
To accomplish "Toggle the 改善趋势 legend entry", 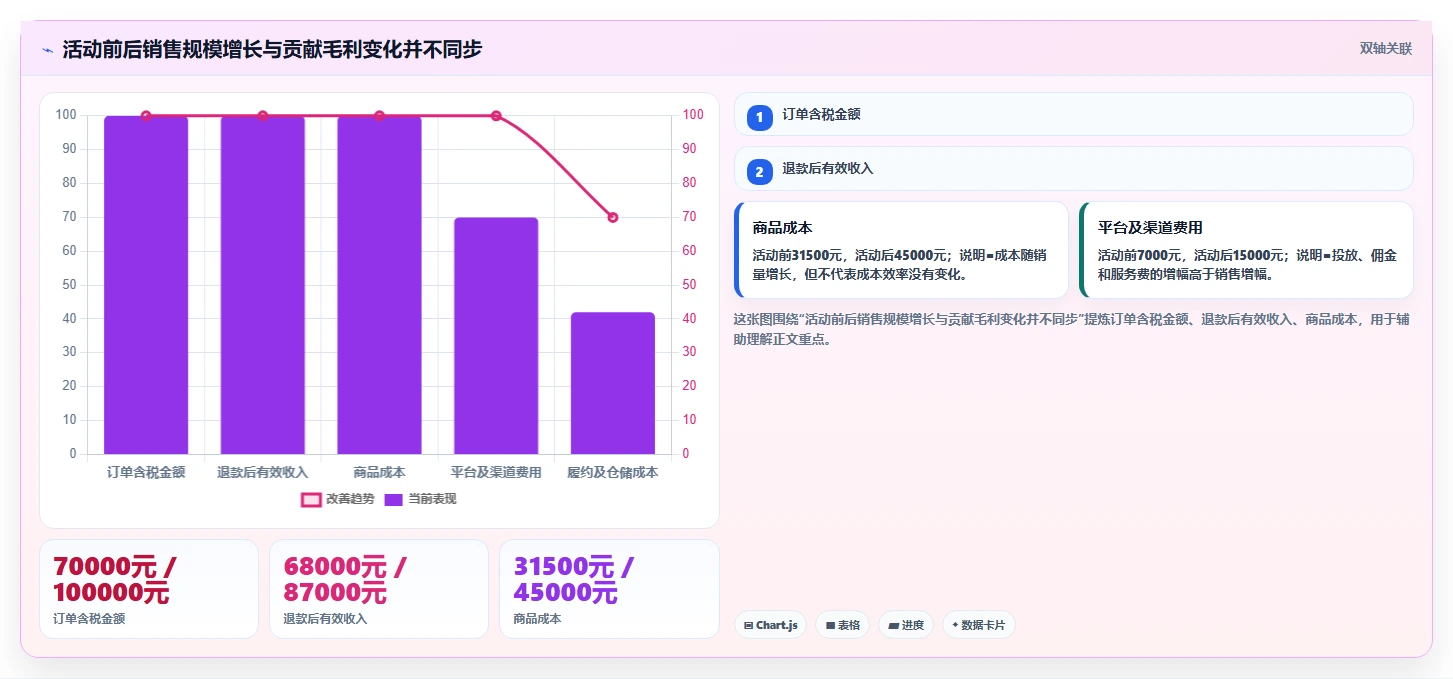I will [x=338, y=499].
